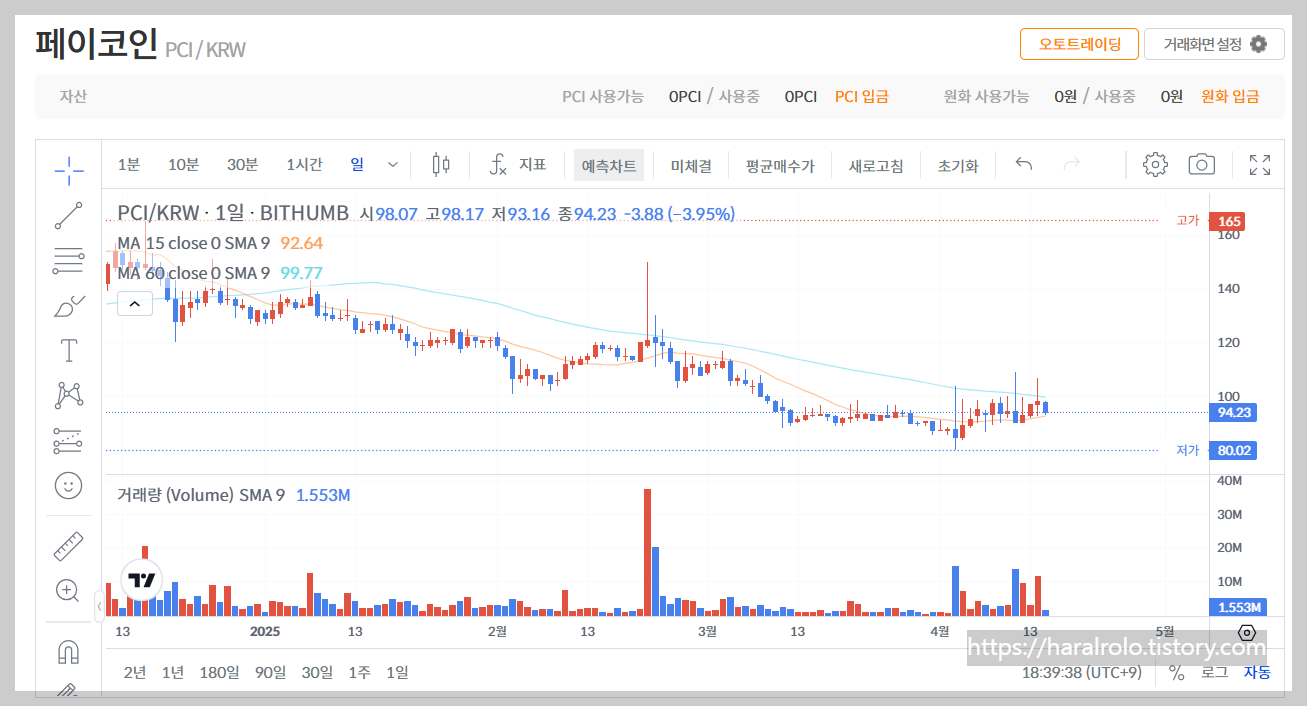Click 새로고침 refresh button
This screenshot has width=1307, height=706.
coord(876,166)
